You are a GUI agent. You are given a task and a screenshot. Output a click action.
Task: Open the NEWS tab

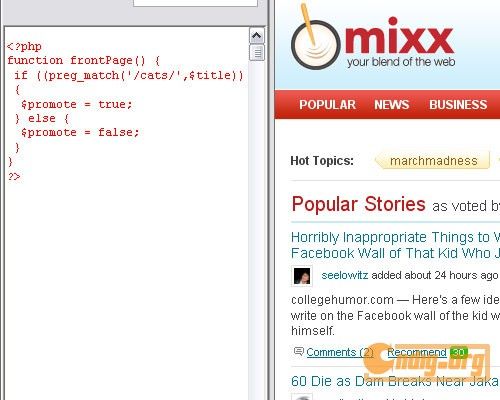coord(392,105)
